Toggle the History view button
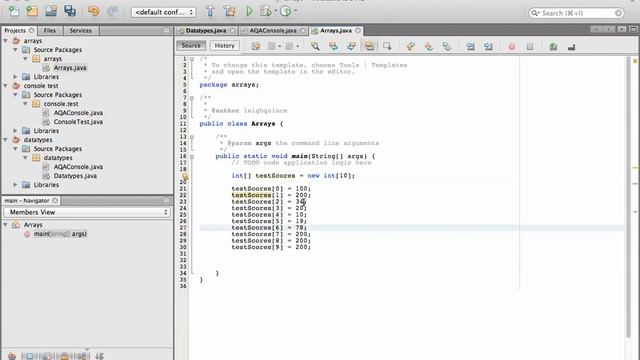Screen dimensions: 640x360 pos(224,46)
